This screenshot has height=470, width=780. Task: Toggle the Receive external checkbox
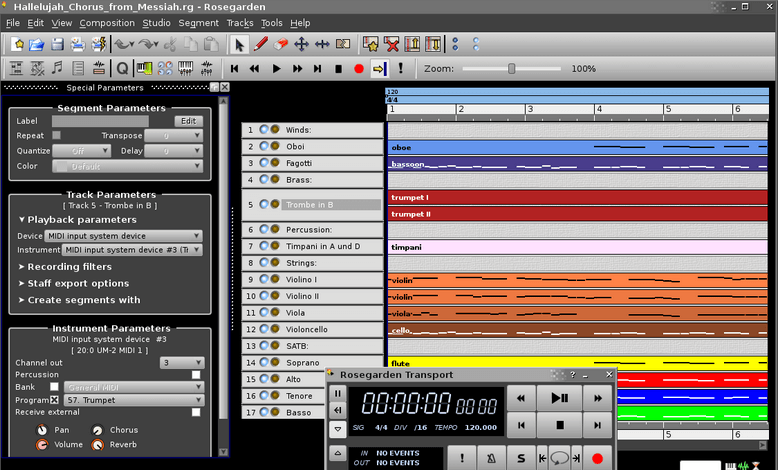pyautogui.click(x=196, y=412)
